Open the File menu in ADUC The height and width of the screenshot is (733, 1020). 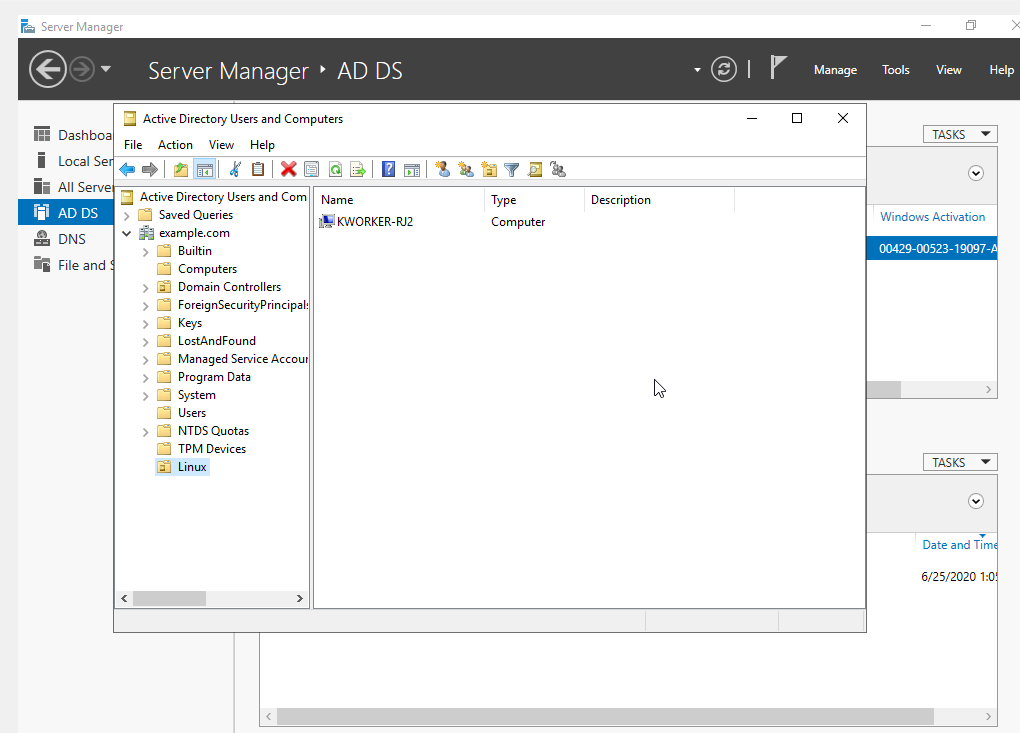133,144
